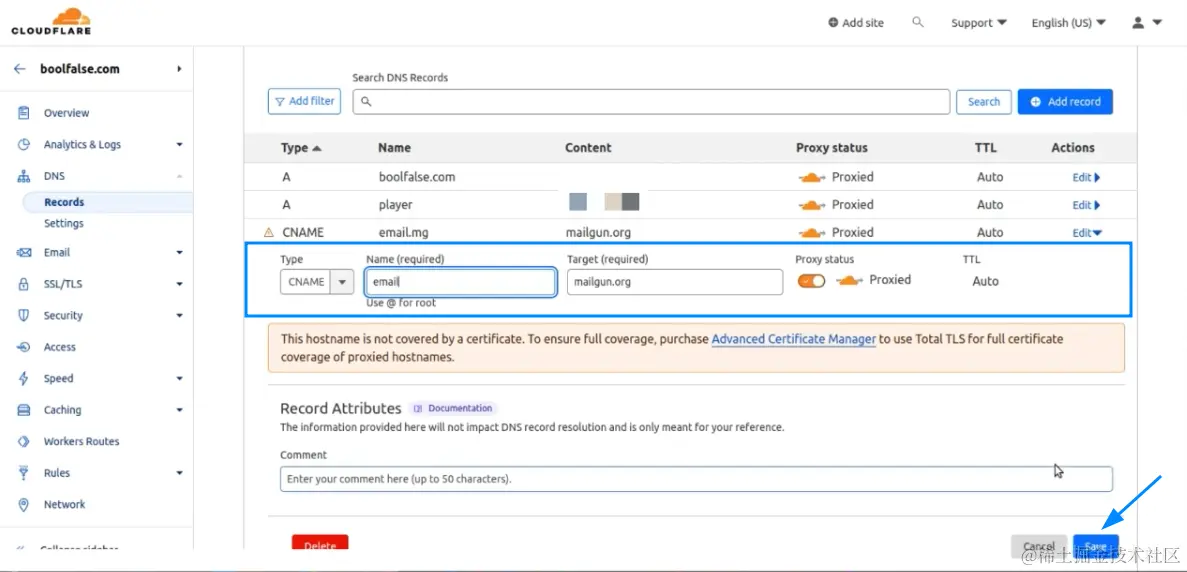Click the Target (required) input field
1187x572 pixels.
click(675, 282)
